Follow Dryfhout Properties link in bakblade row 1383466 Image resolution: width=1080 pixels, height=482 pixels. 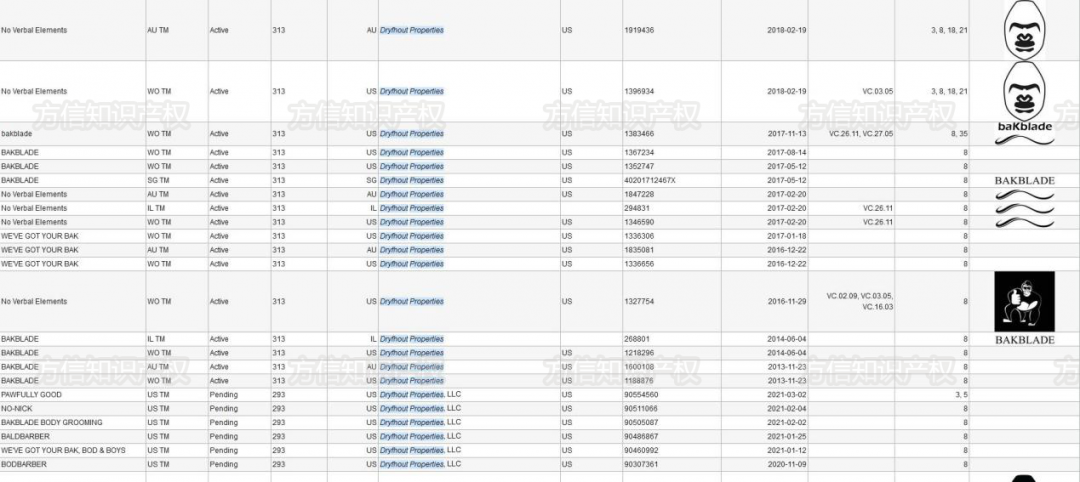coord(412,134)
